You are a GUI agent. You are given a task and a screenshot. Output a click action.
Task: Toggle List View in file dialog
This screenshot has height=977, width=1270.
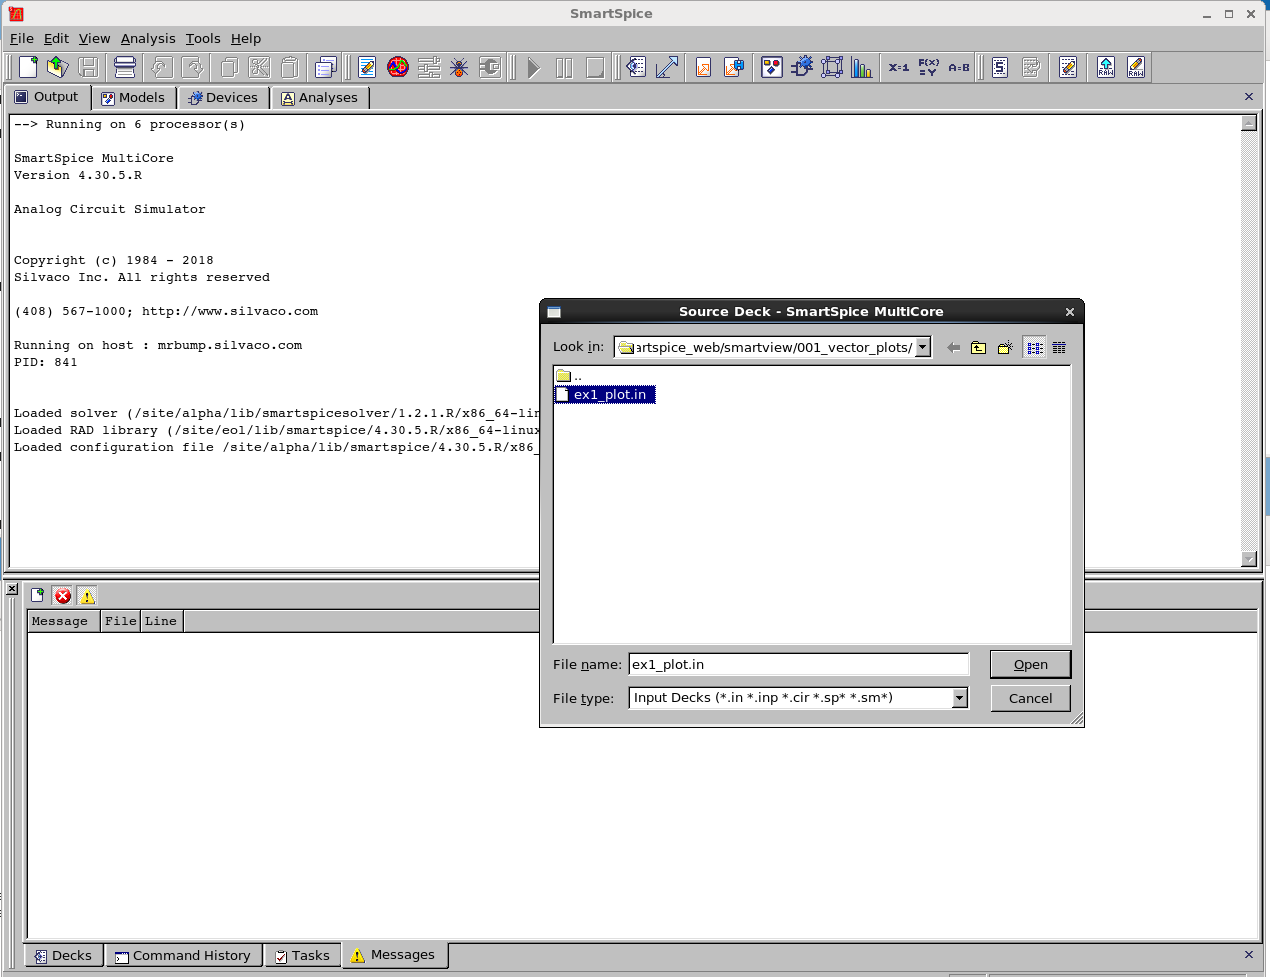tap(1034, 347)
